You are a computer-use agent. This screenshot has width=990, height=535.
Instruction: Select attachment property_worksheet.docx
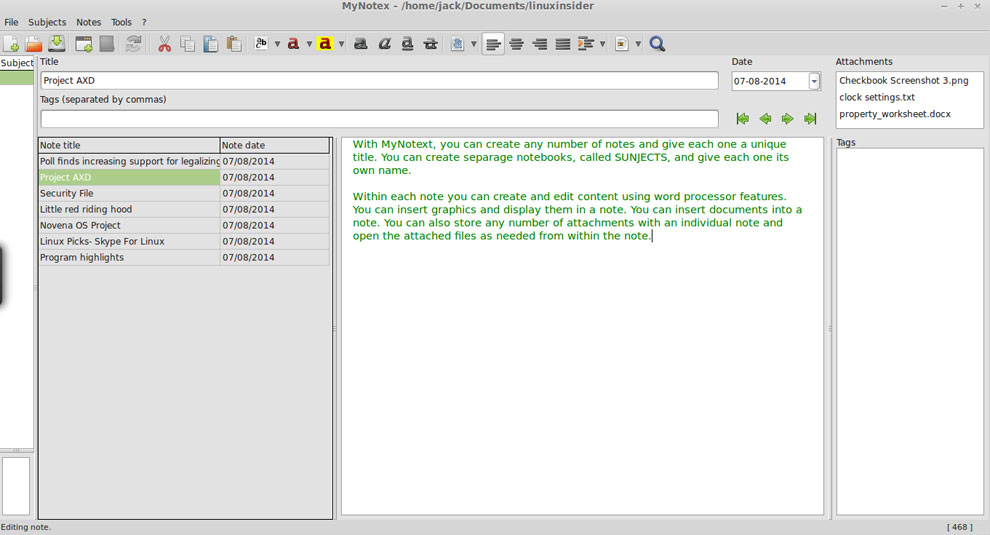tap(895, 114)
